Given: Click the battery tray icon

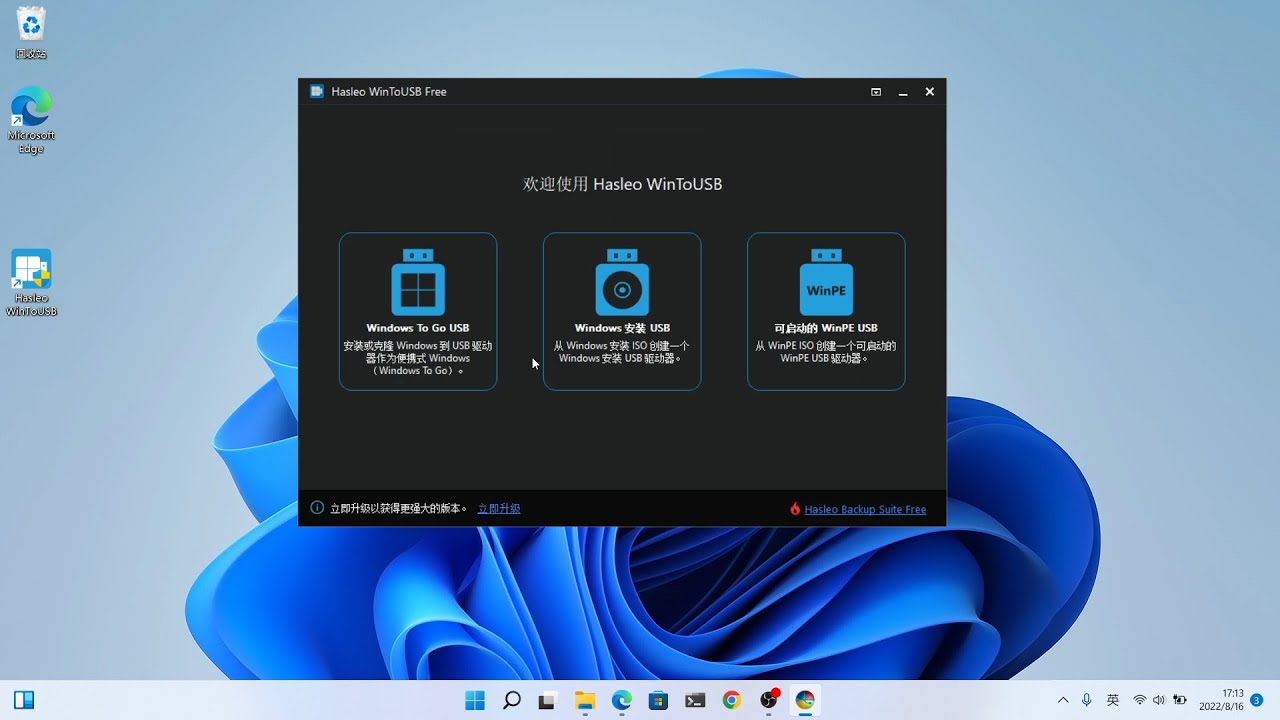Looking at the screenshot, I should (x=1180, y=700).
